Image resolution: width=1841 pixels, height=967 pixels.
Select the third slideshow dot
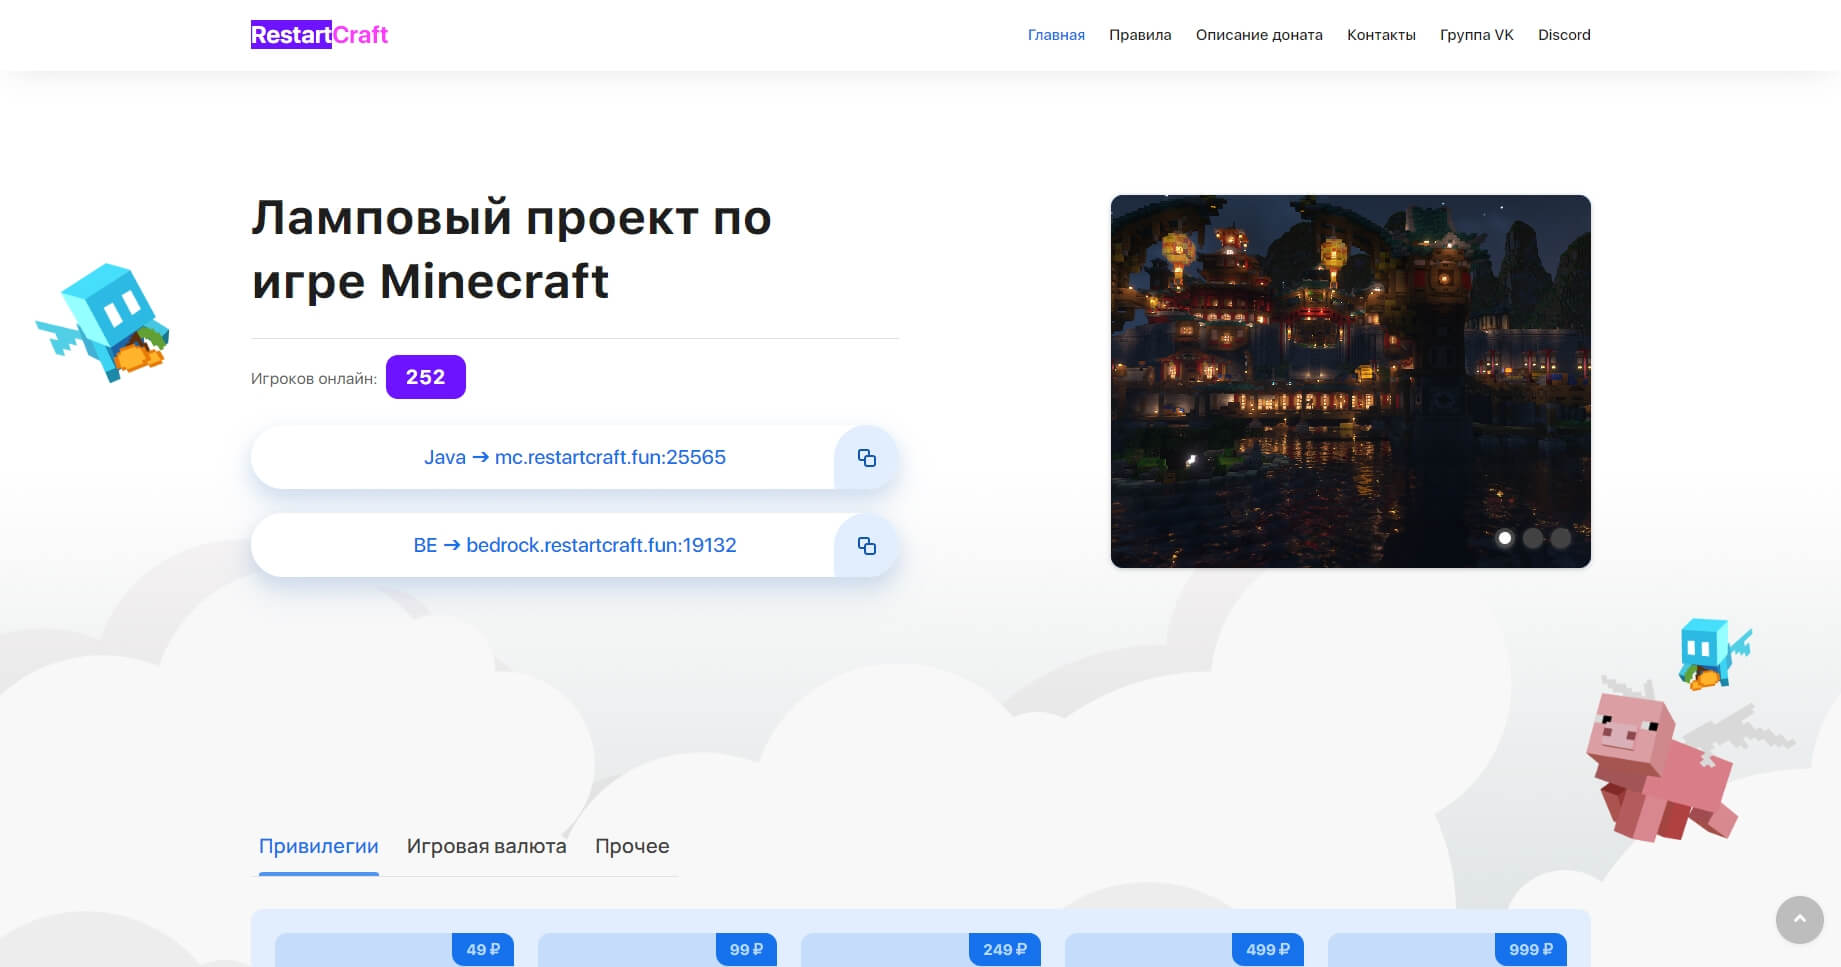click(1560, 538)
